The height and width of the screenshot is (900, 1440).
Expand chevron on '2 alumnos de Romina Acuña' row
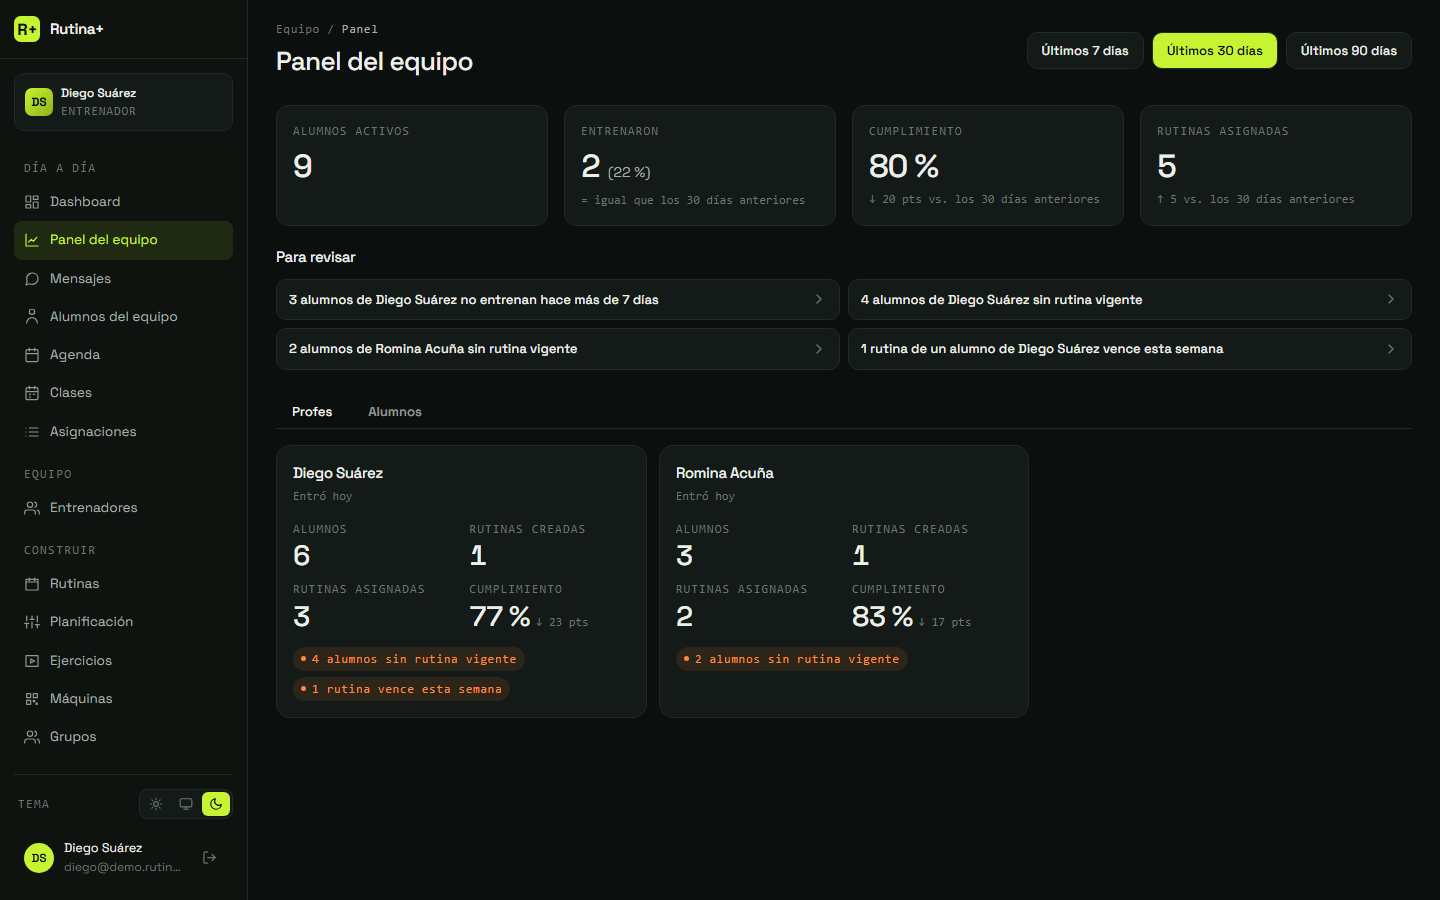(x=819, y=349)
